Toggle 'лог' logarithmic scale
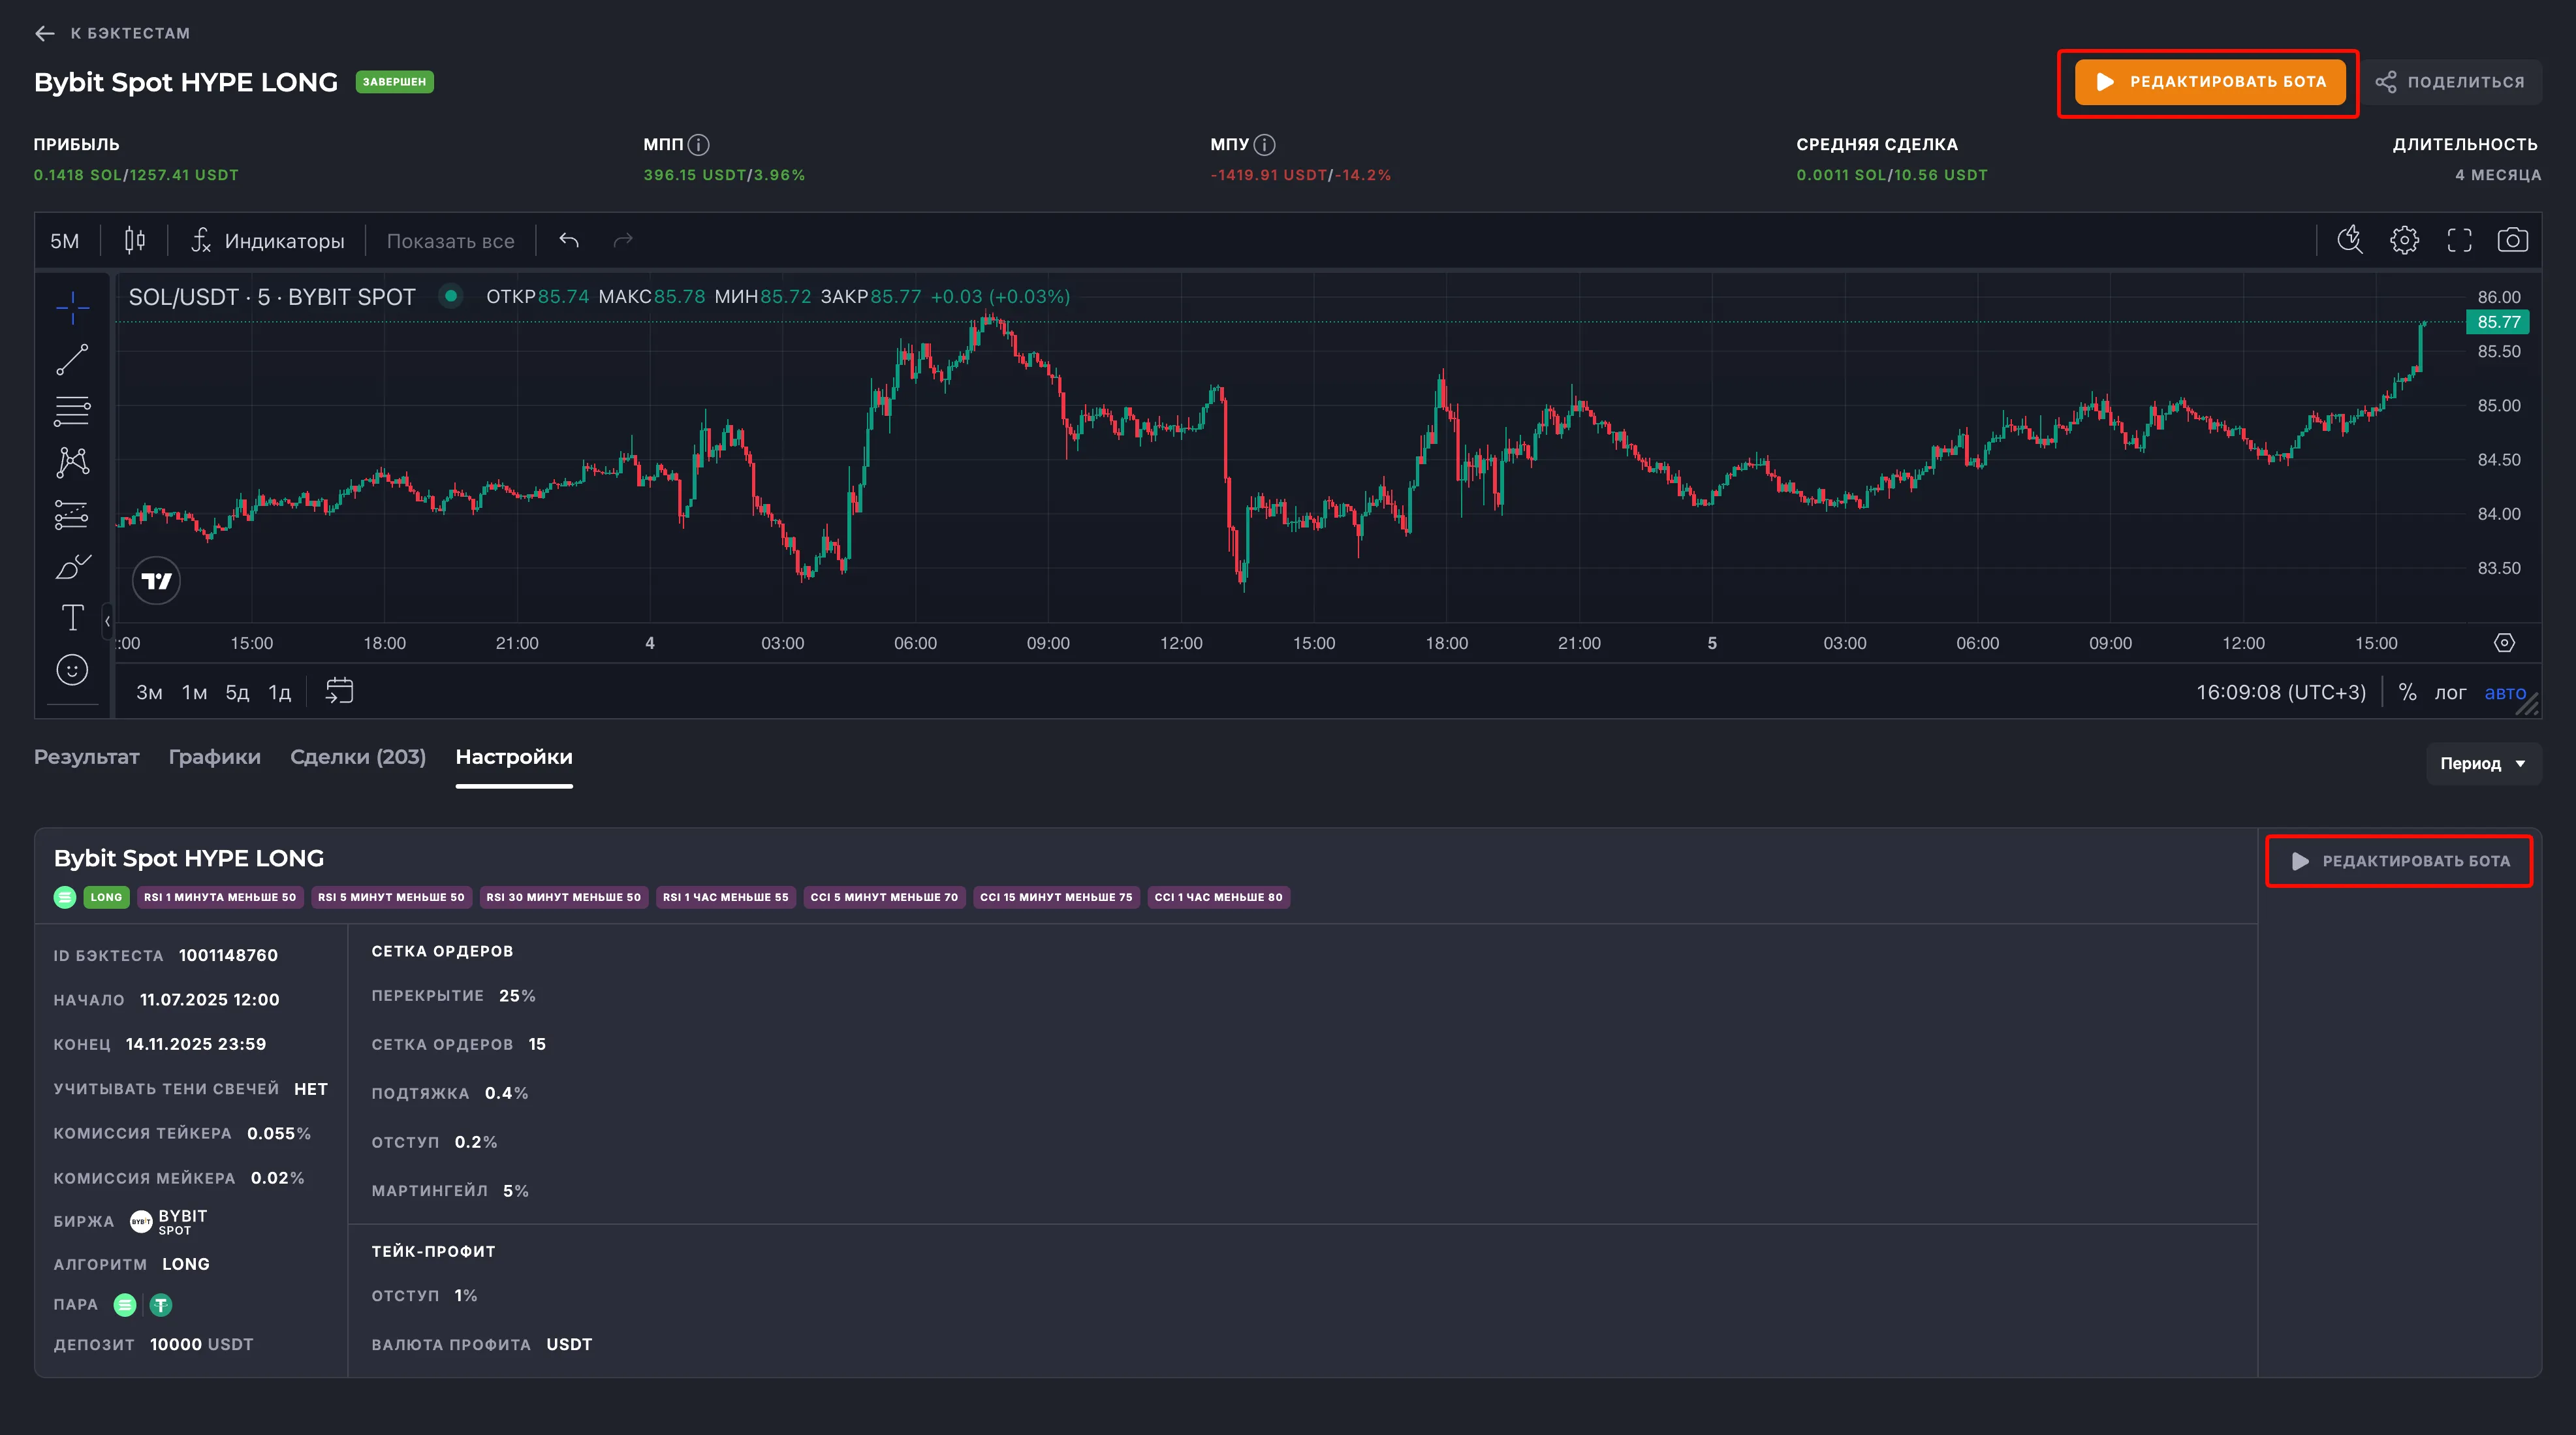 tap(2450, 692)
